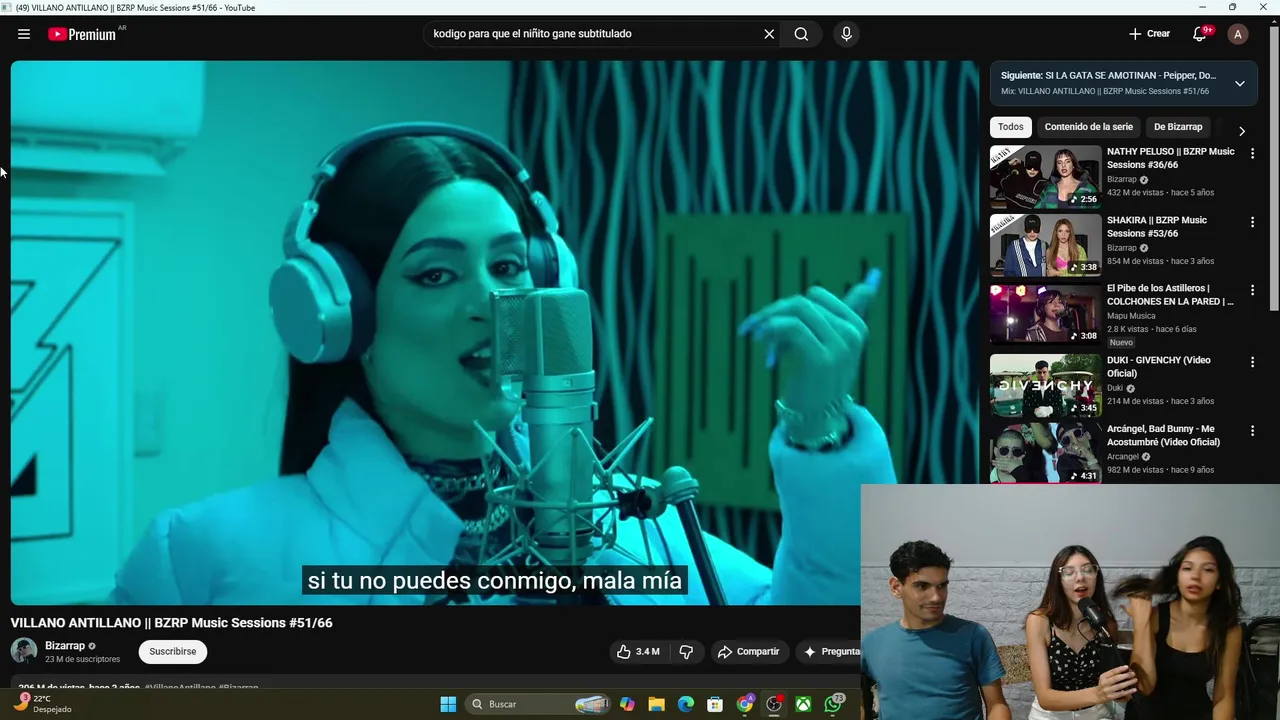Open options menu for El Pibe video

click(x=1252, y=291)
